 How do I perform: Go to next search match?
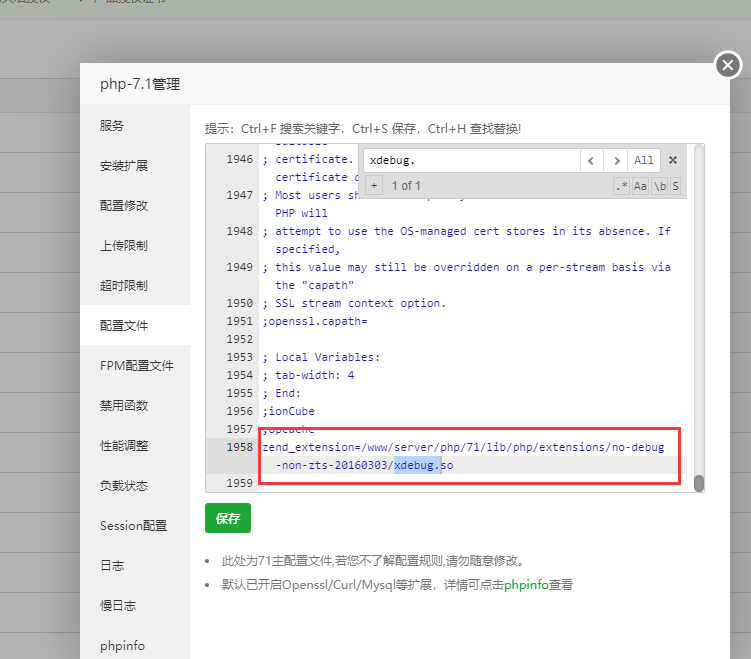616,160
